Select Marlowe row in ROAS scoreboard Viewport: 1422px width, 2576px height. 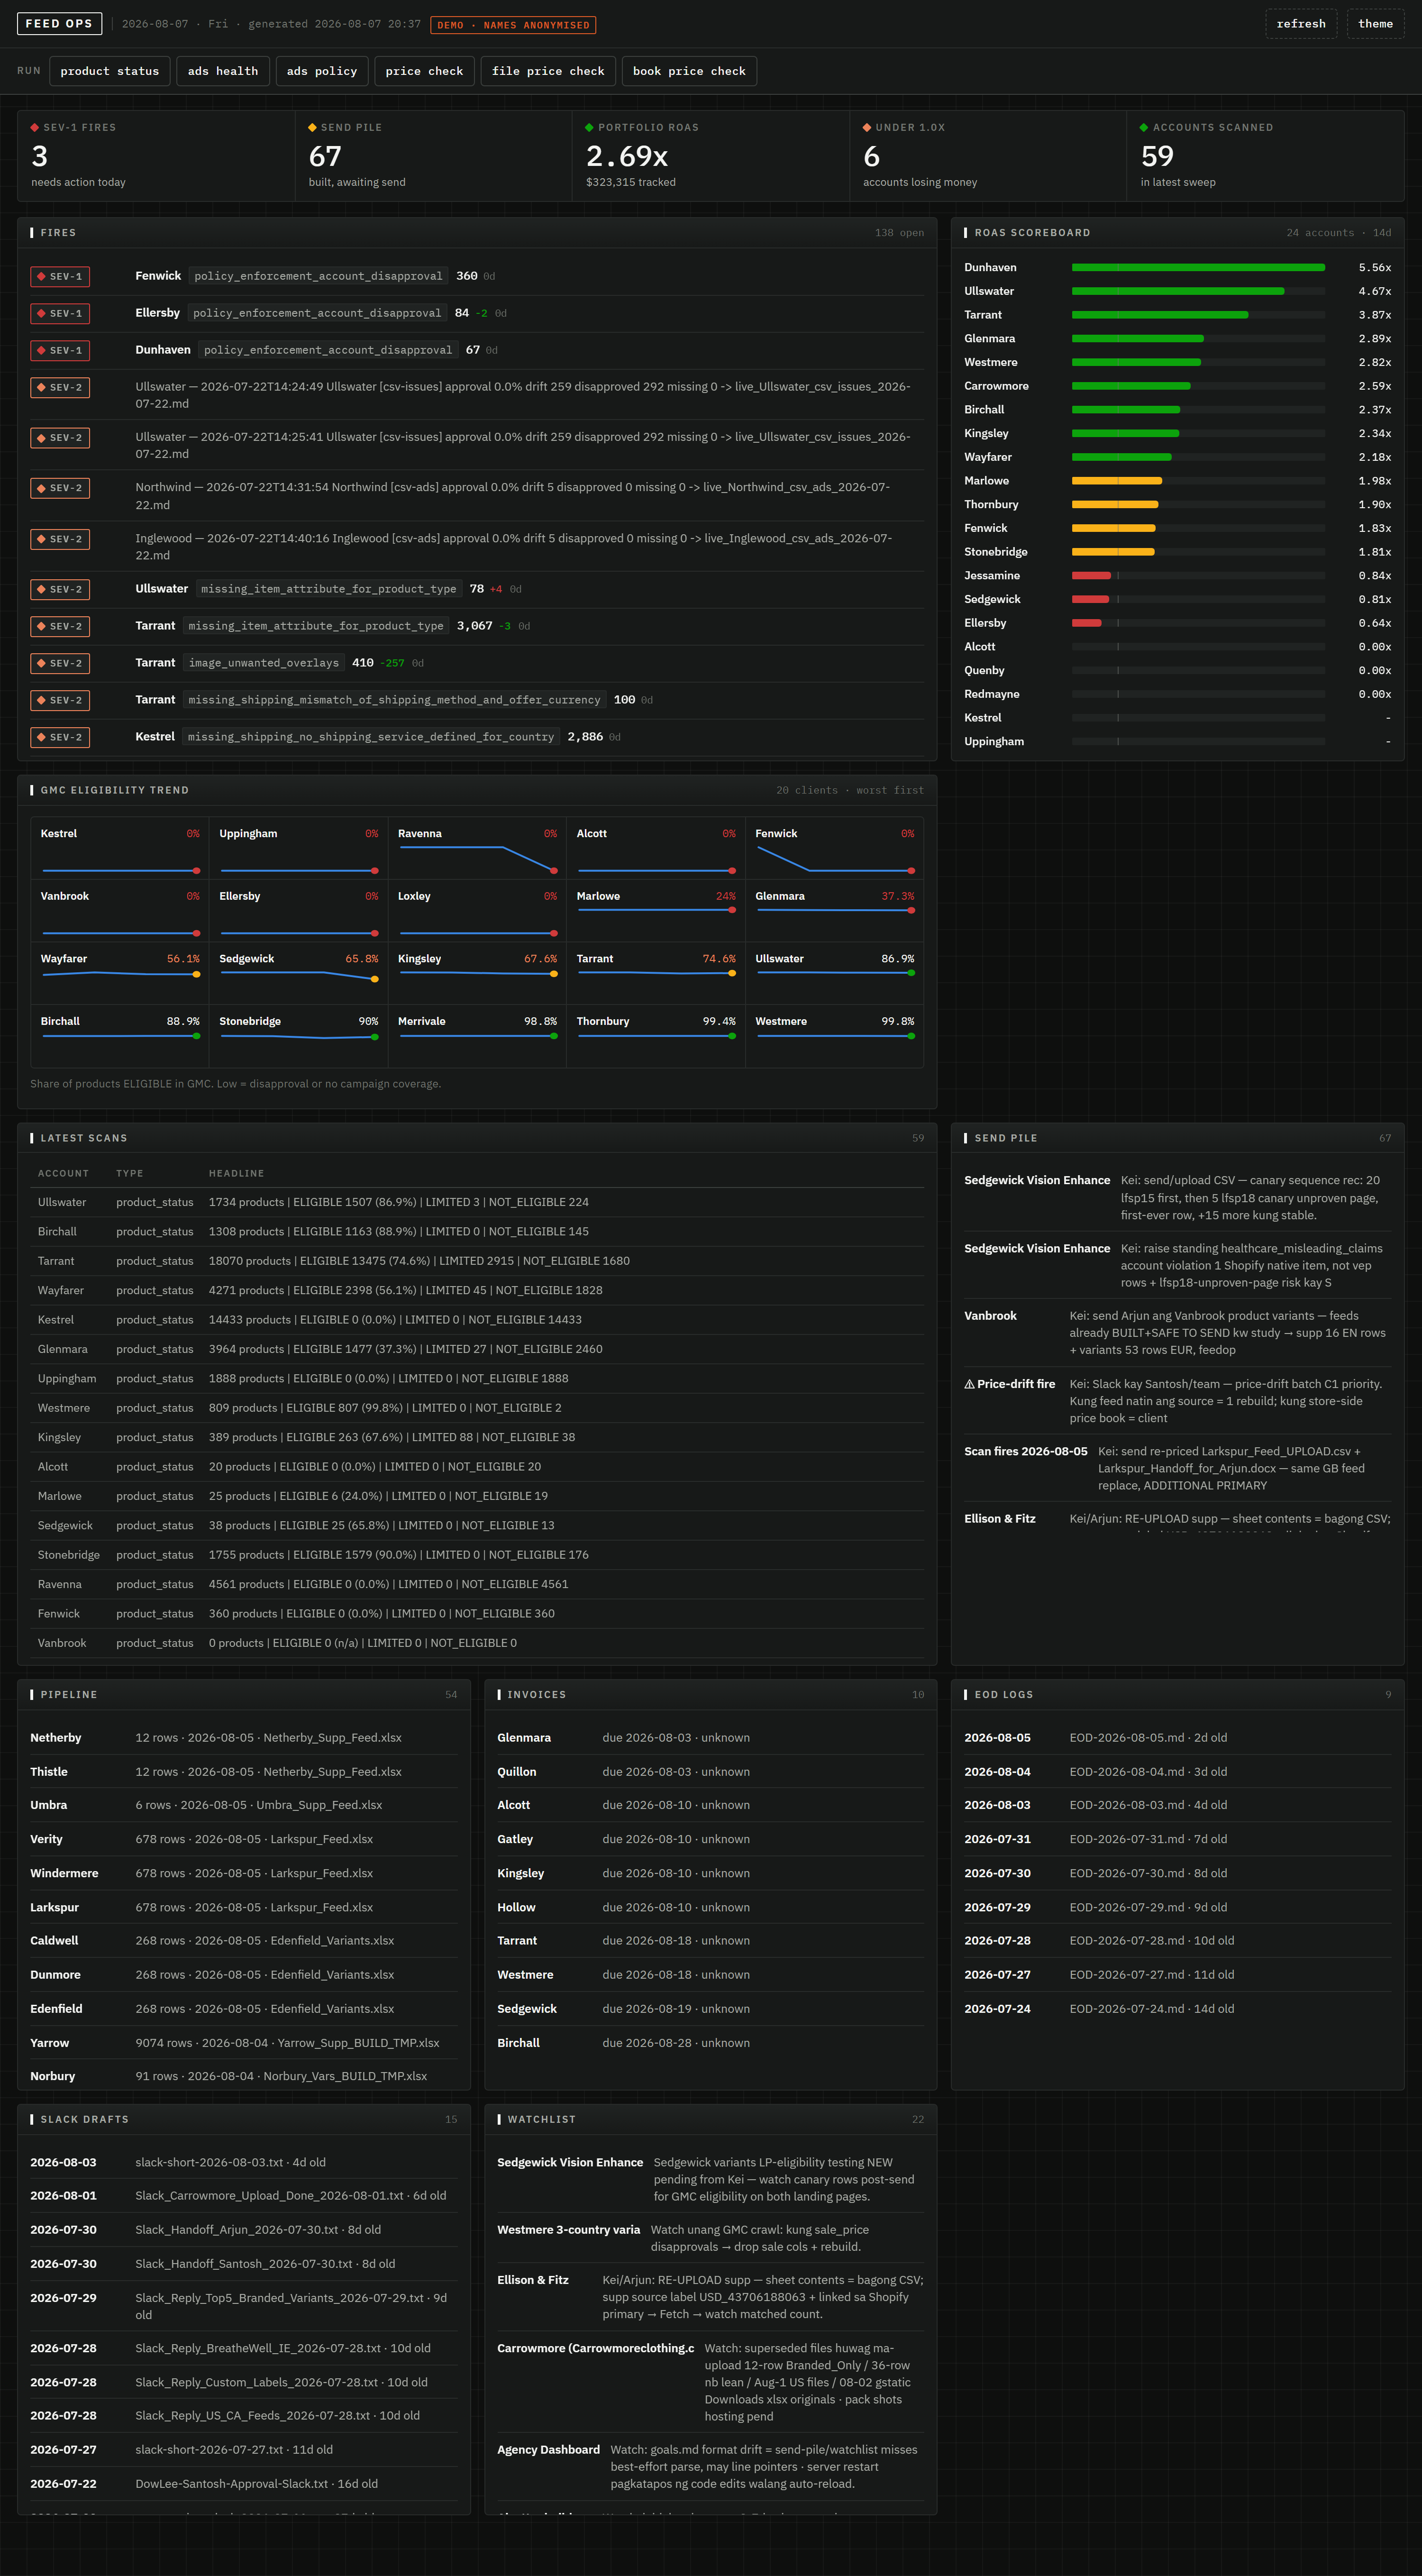point(1177,481)
